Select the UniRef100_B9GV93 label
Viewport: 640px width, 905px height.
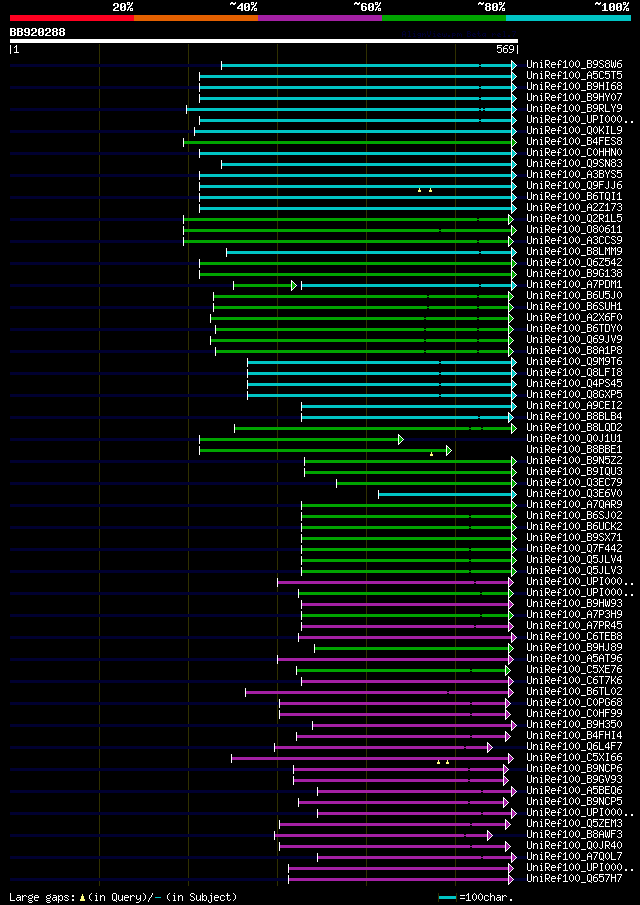coord(574,779)
